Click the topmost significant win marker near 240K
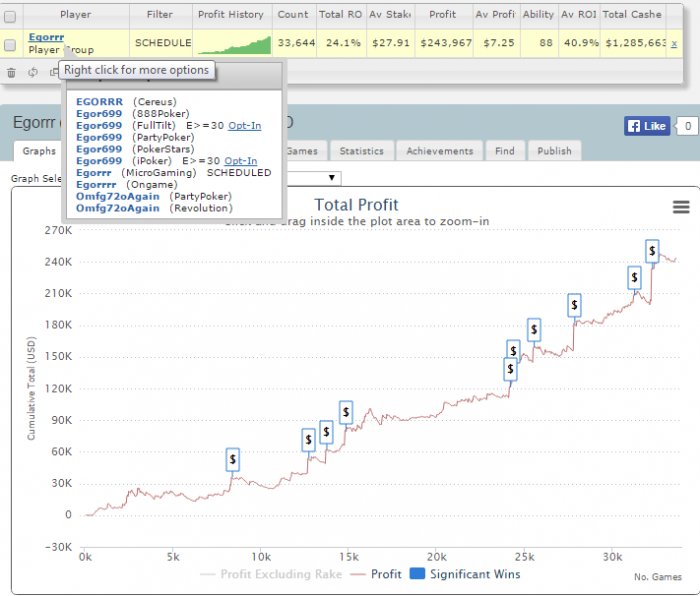The width and height of the screenshot is (700, 596). pyautogui.click(x=652, y=251)
